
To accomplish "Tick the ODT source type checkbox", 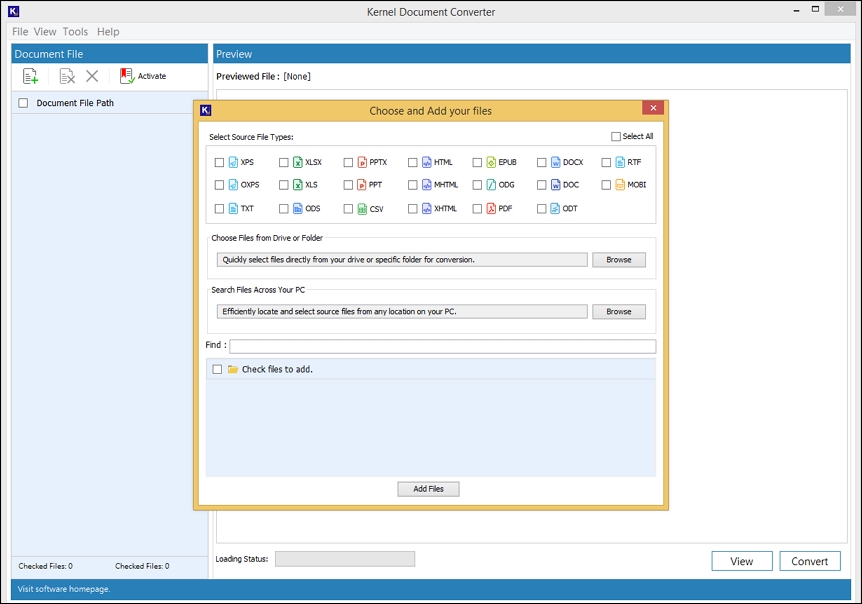I will pyautogui.click(x=541, y=209).
